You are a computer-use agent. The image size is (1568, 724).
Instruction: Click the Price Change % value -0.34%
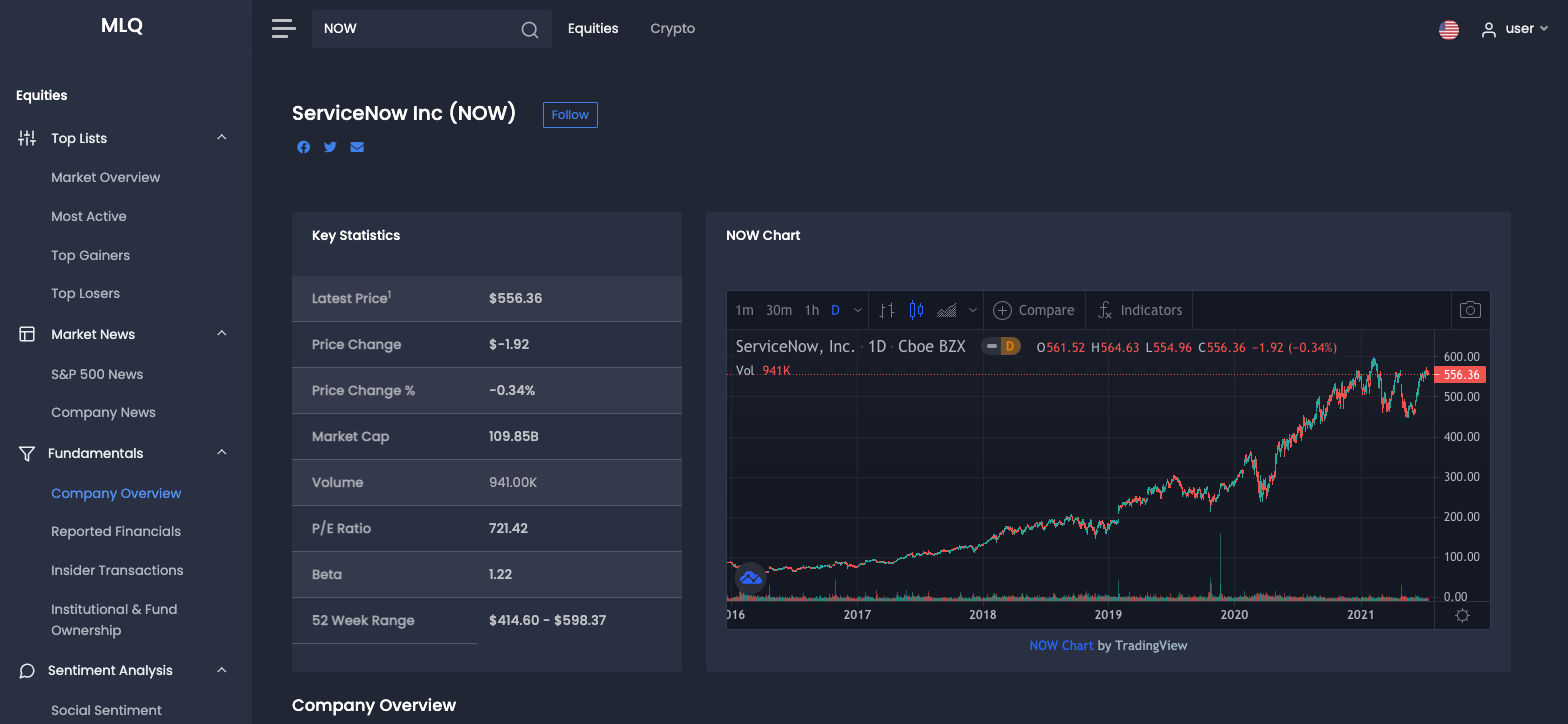(512, 390)
